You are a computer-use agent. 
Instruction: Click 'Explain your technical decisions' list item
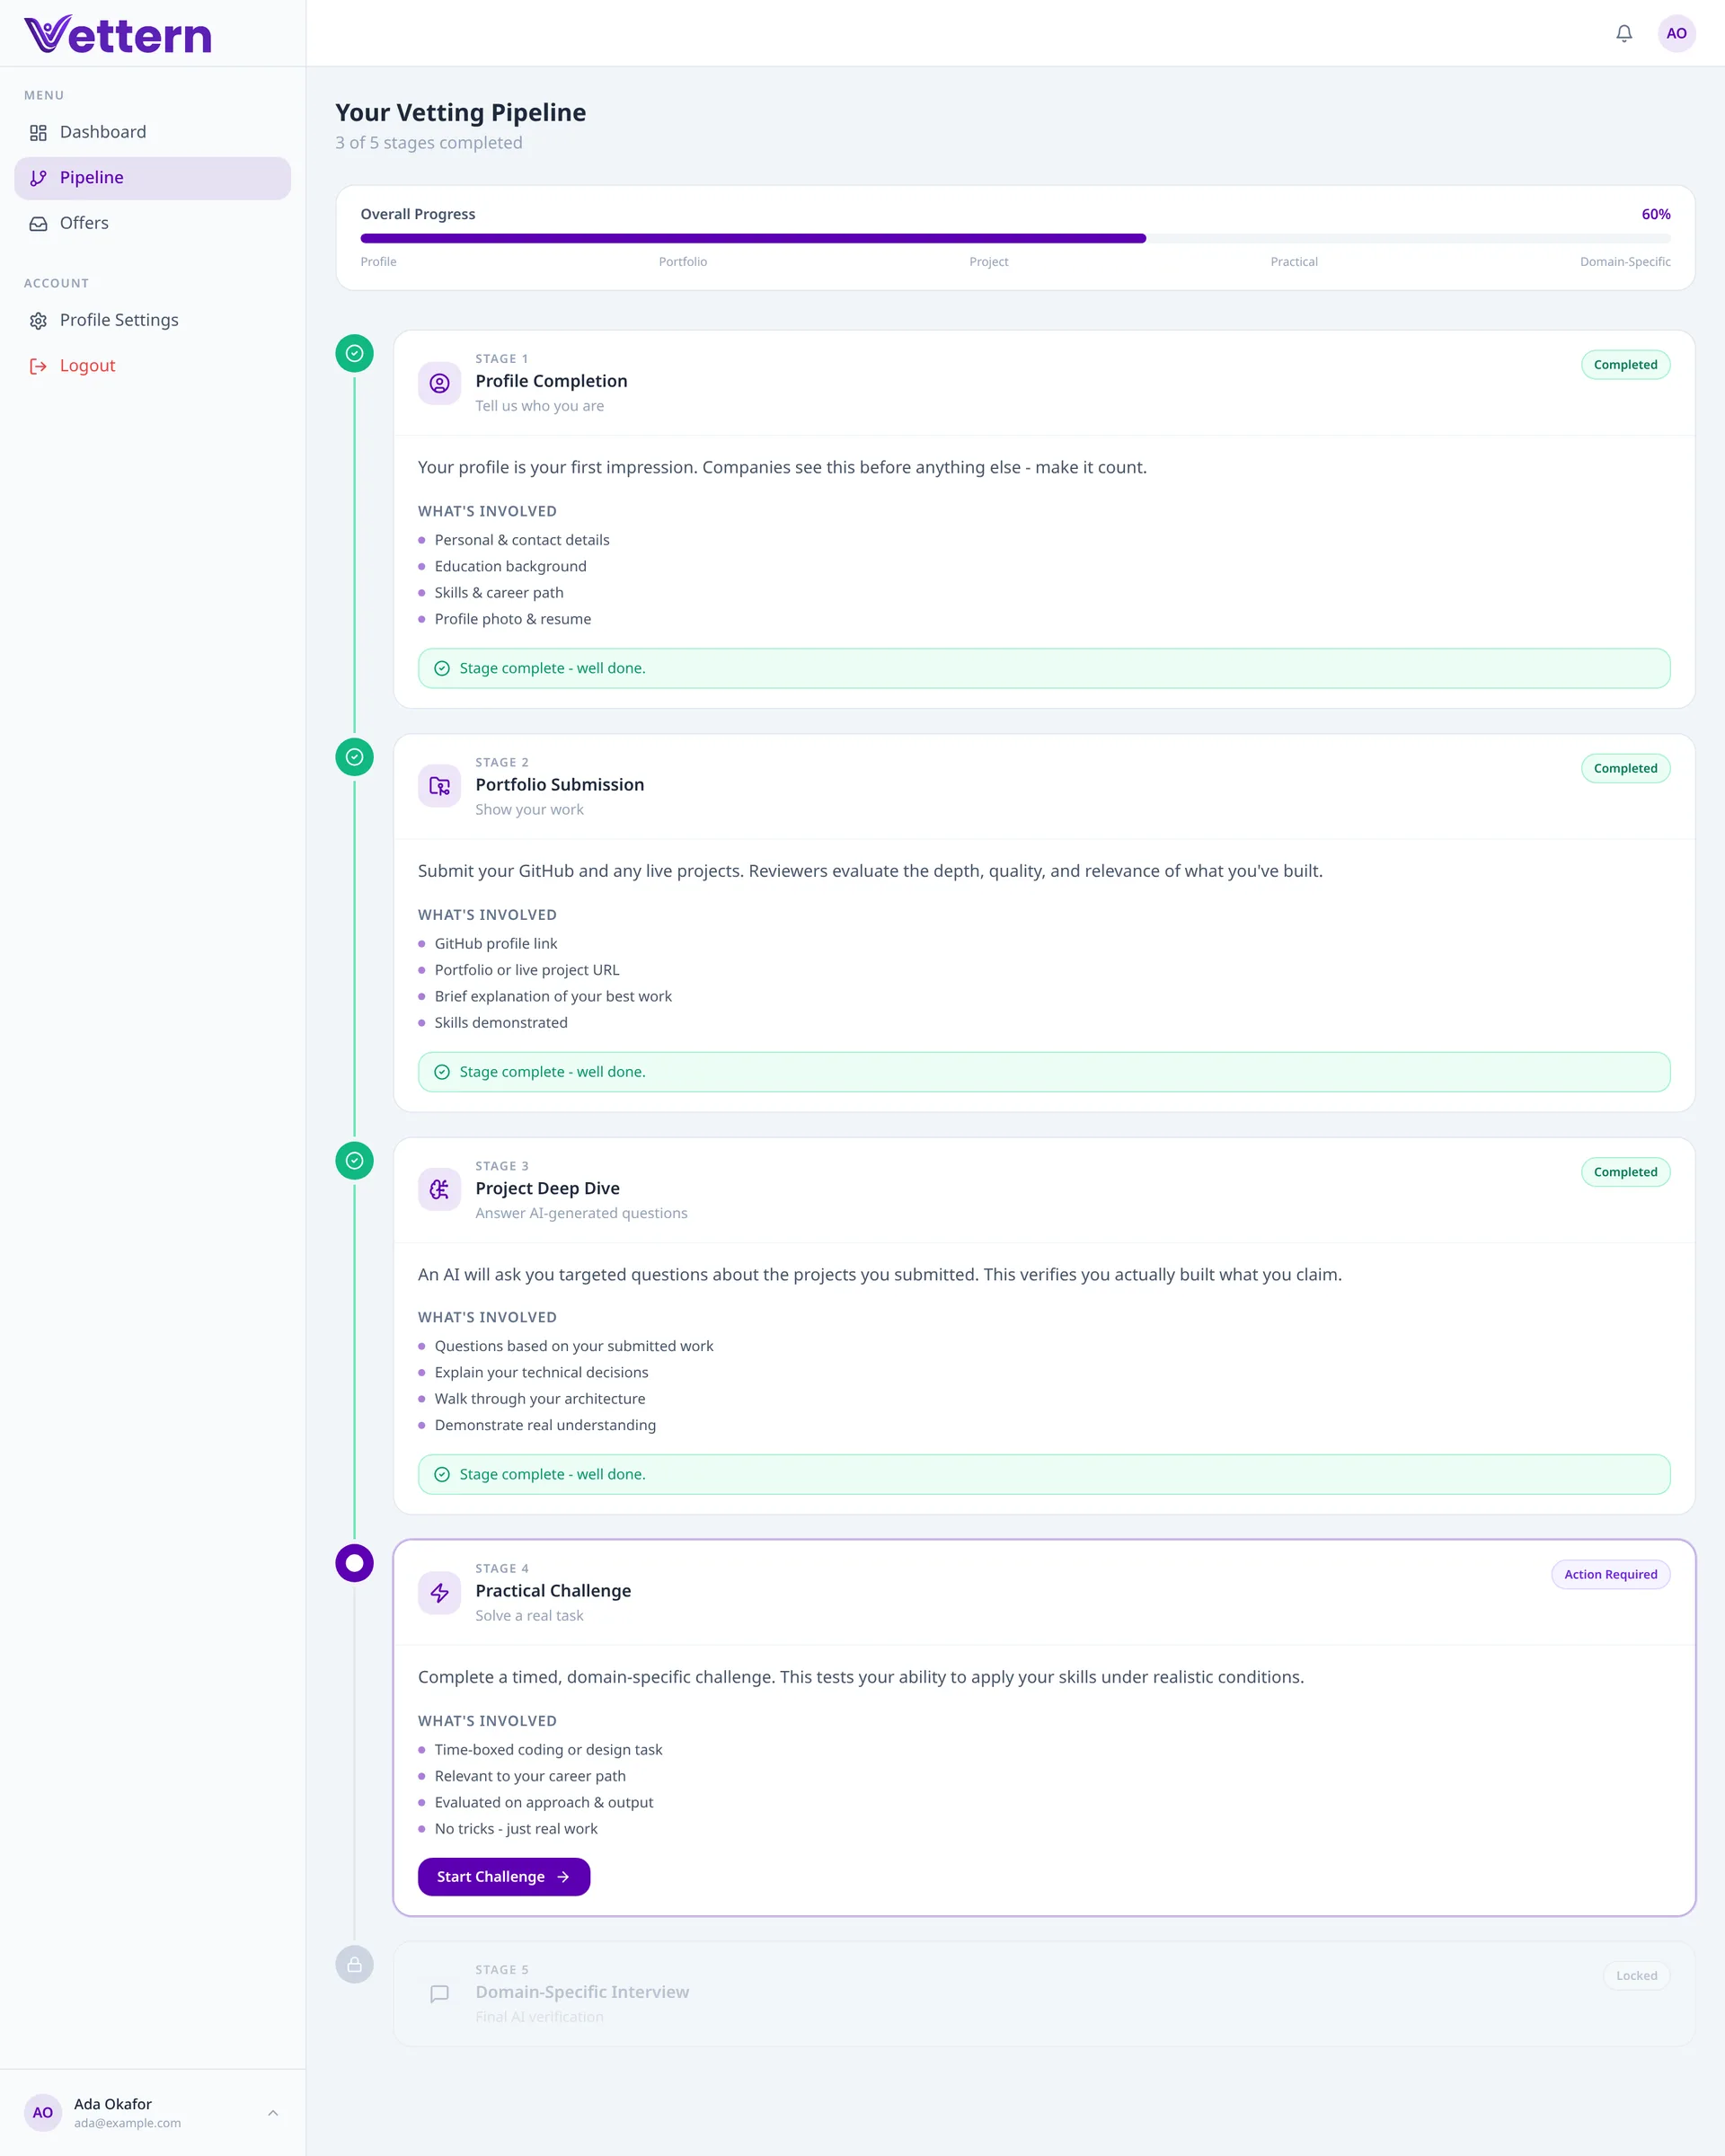tap(541, 1373)
